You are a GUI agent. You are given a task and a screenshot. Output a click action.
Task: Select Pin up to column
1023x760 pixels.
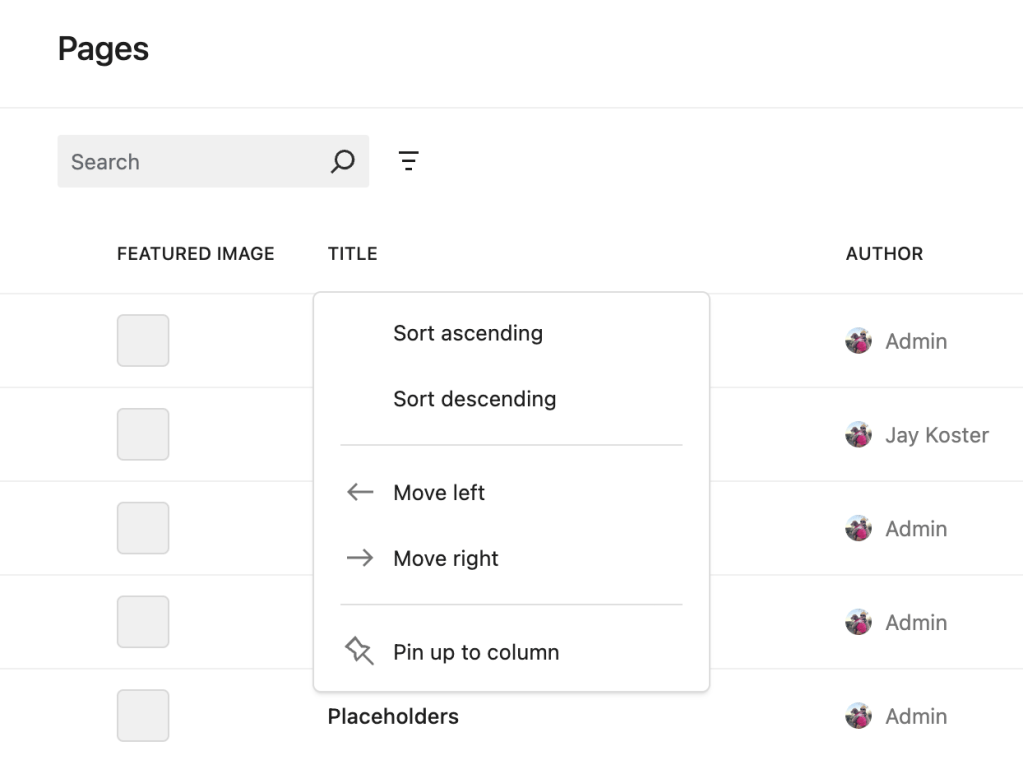[475, 652]
